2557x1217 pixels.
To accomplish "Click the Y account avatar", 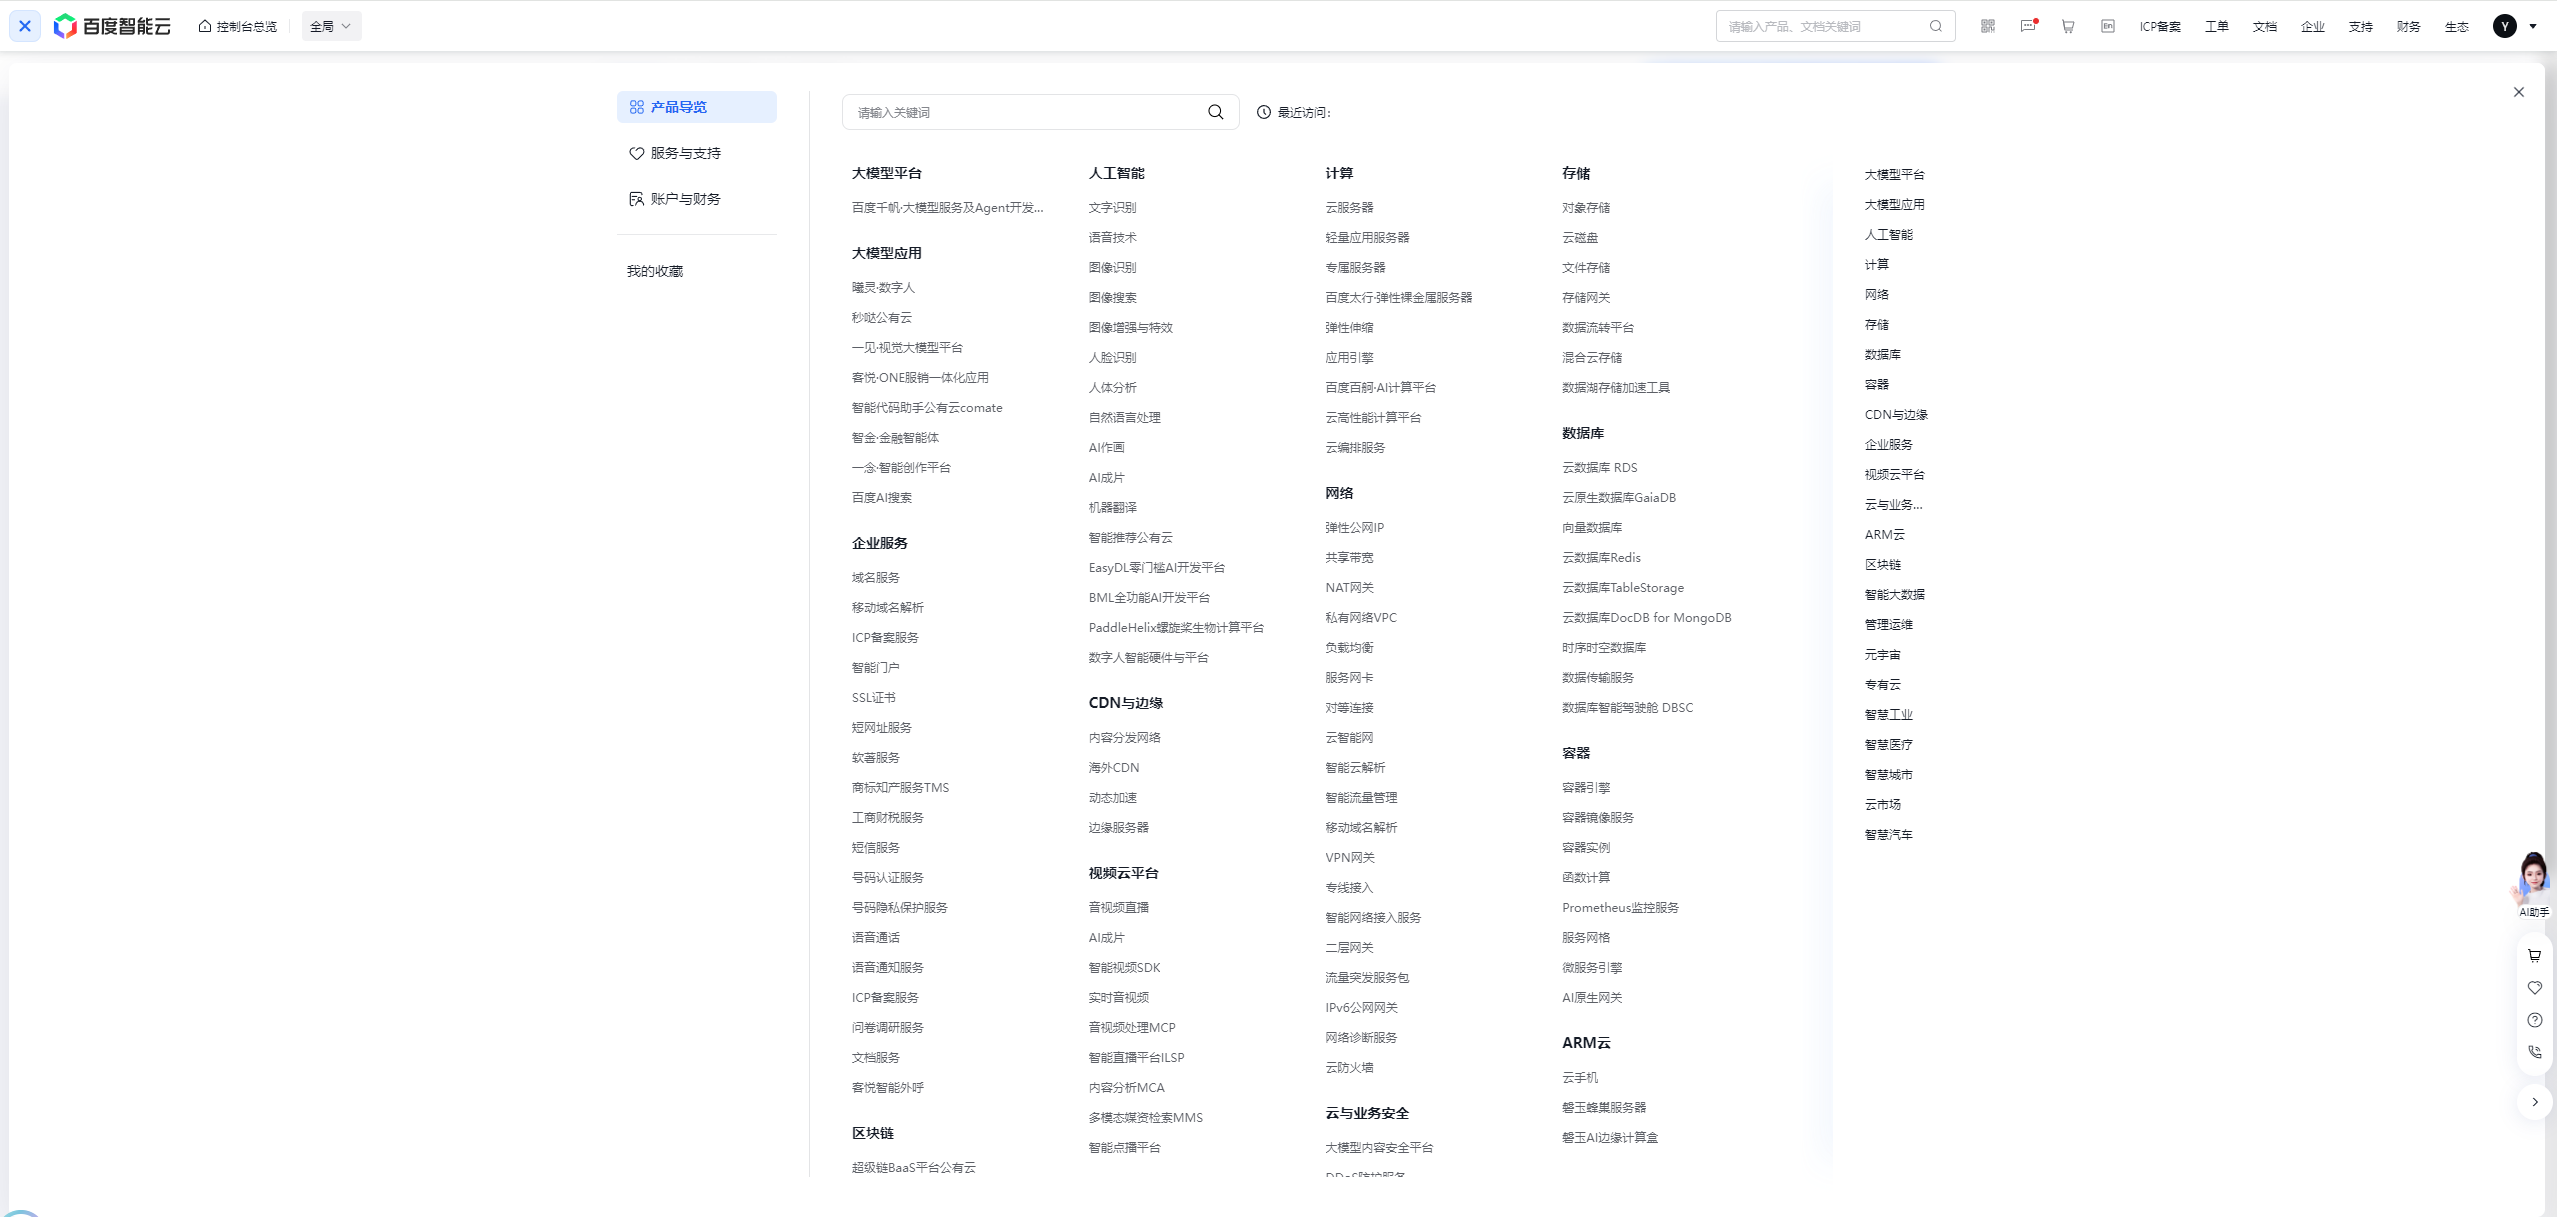I will 2505,26.
